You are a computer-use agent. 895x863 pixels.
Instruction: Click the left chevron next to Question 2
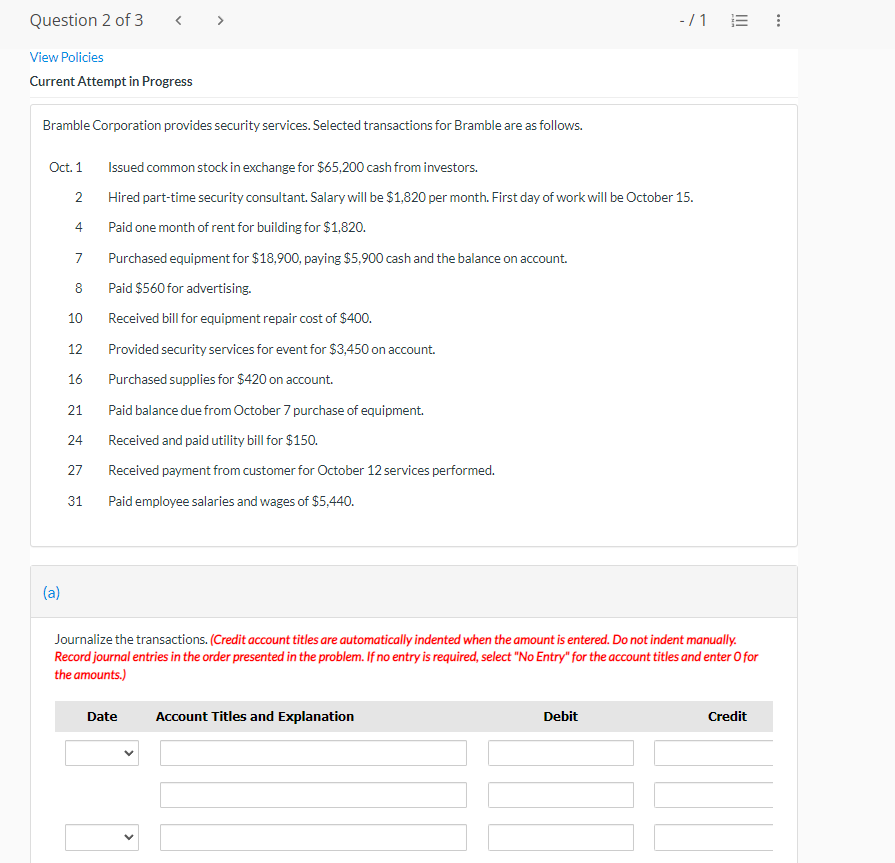178,19
